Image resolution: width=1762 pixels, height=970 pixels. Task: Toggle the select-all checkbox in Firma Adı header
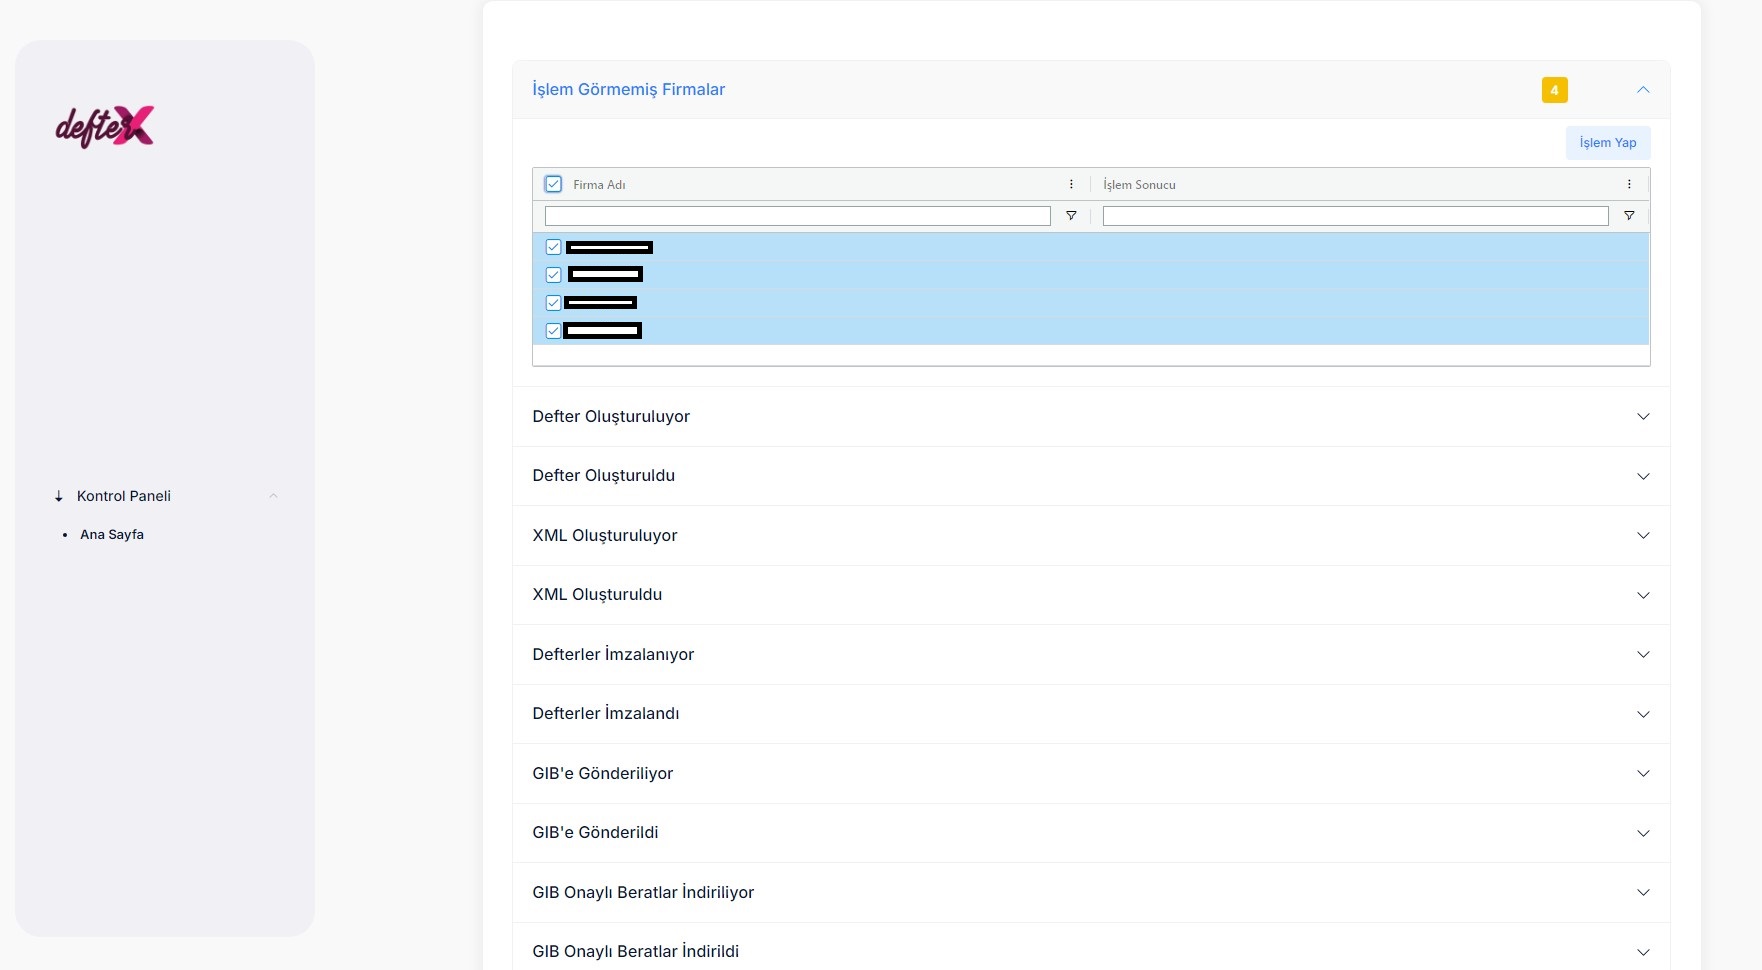point(553,185)
